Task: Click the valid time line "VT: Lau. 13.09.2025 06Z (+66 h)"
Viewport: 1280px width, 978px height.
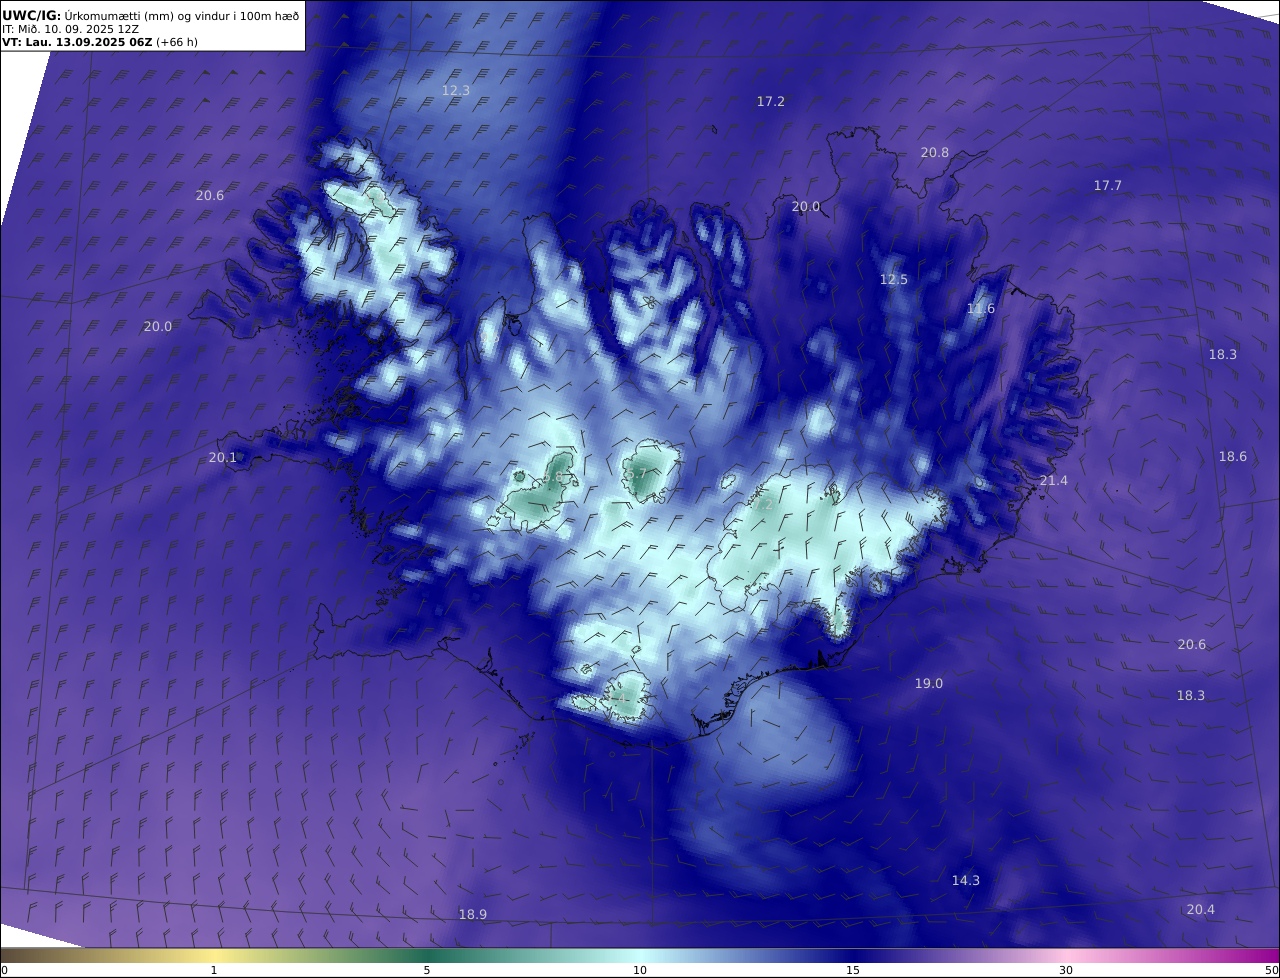Action: tap(99, 43)
